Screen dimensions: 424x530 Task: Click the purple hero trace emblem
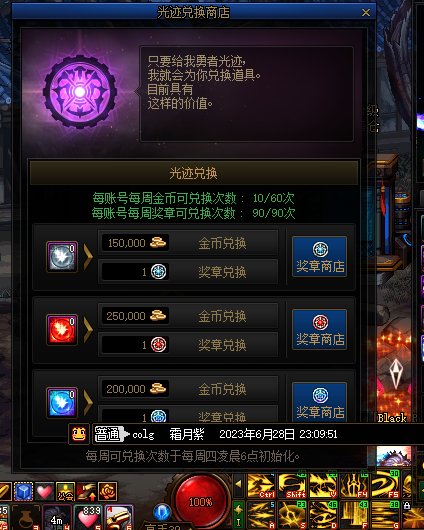80,92
